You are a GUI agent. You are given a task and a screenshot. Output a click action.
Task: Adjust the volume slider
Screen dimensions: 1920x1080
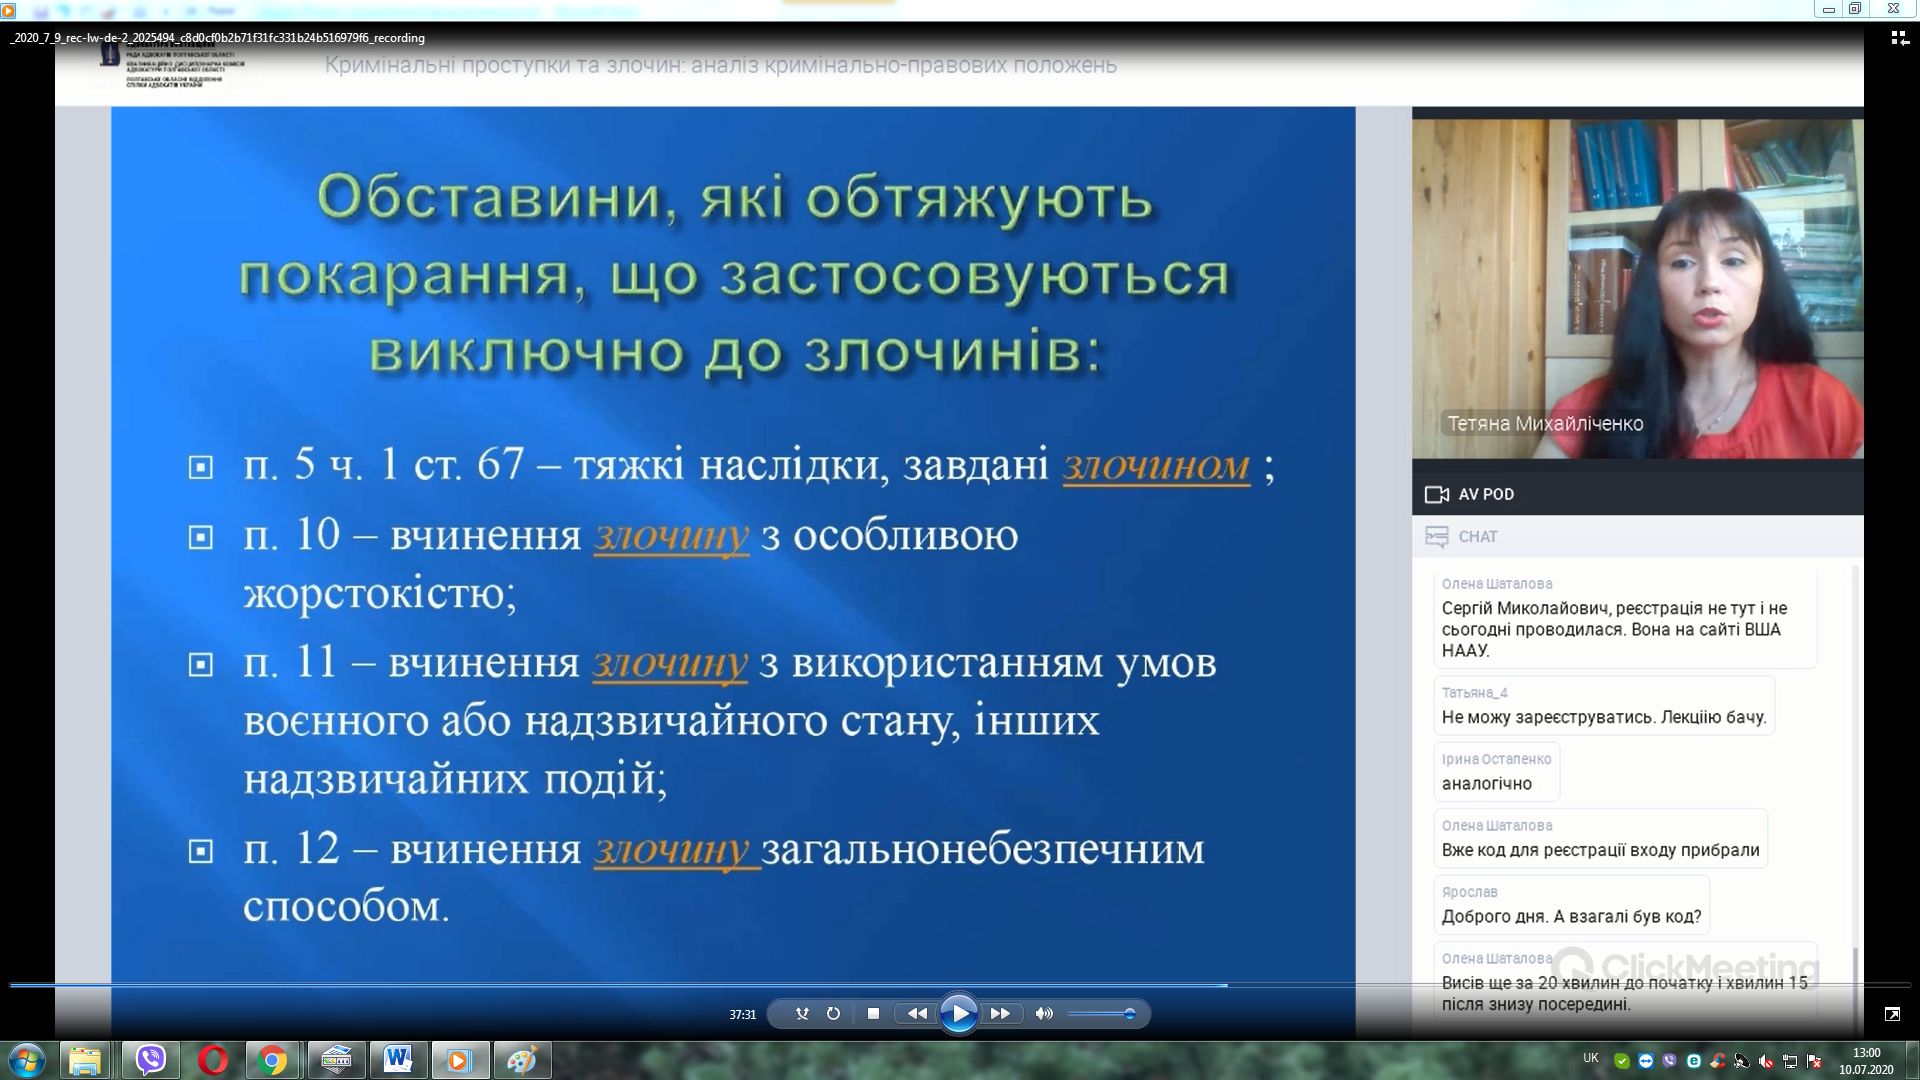click(x=1101, y=1014)
